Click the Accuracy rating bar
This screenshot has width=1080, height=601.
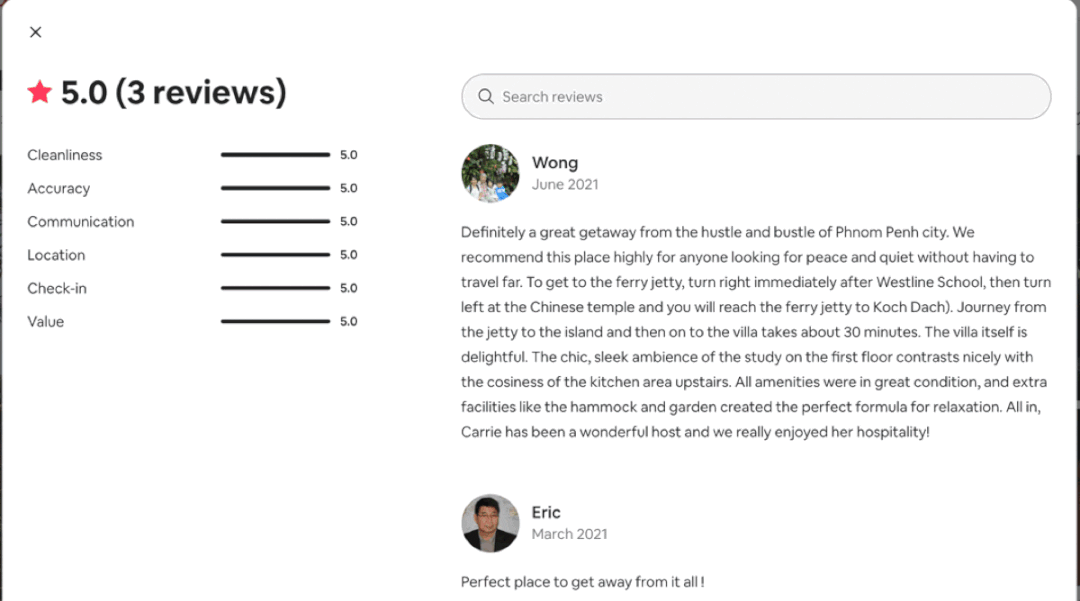276,188
